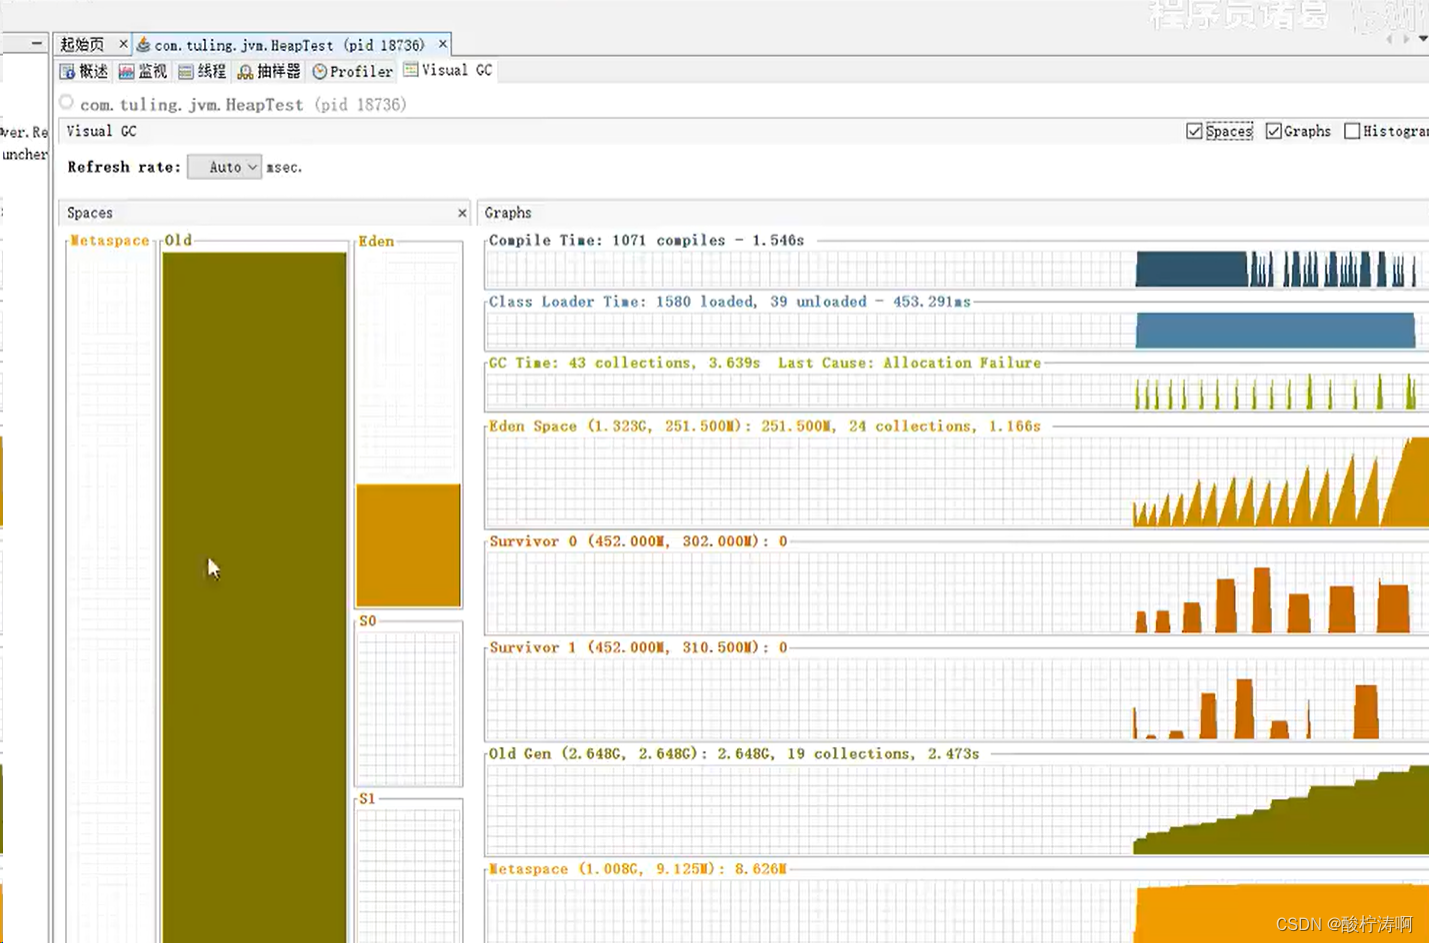Open the 监视 monitor sub-tab

pos(142,71)
